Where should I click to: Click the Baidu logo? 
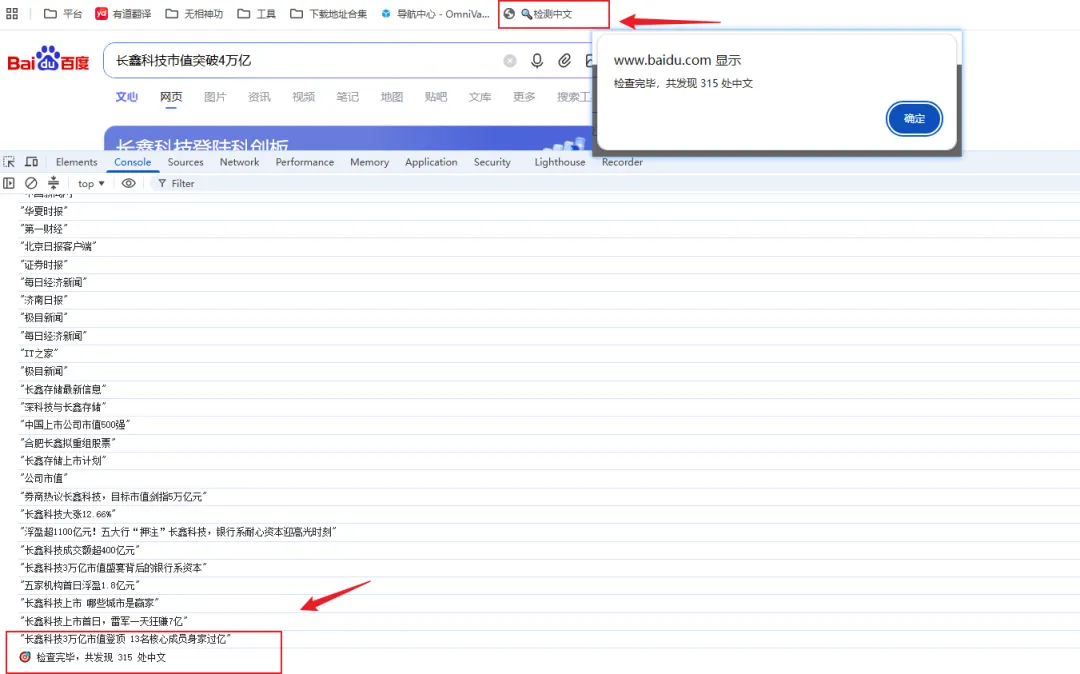tap(48, 59)
